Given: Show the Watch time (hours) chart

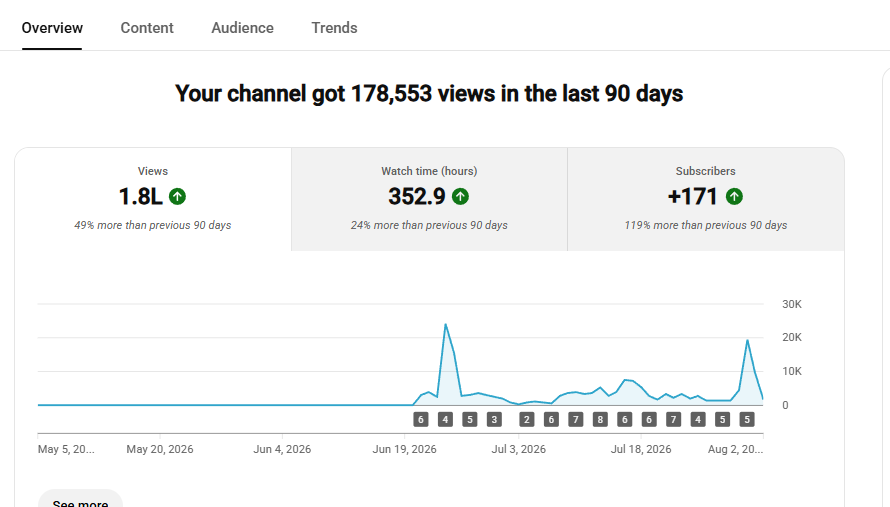Looking at the screenshot, I should pyautogui.click(x=429, y=199).
